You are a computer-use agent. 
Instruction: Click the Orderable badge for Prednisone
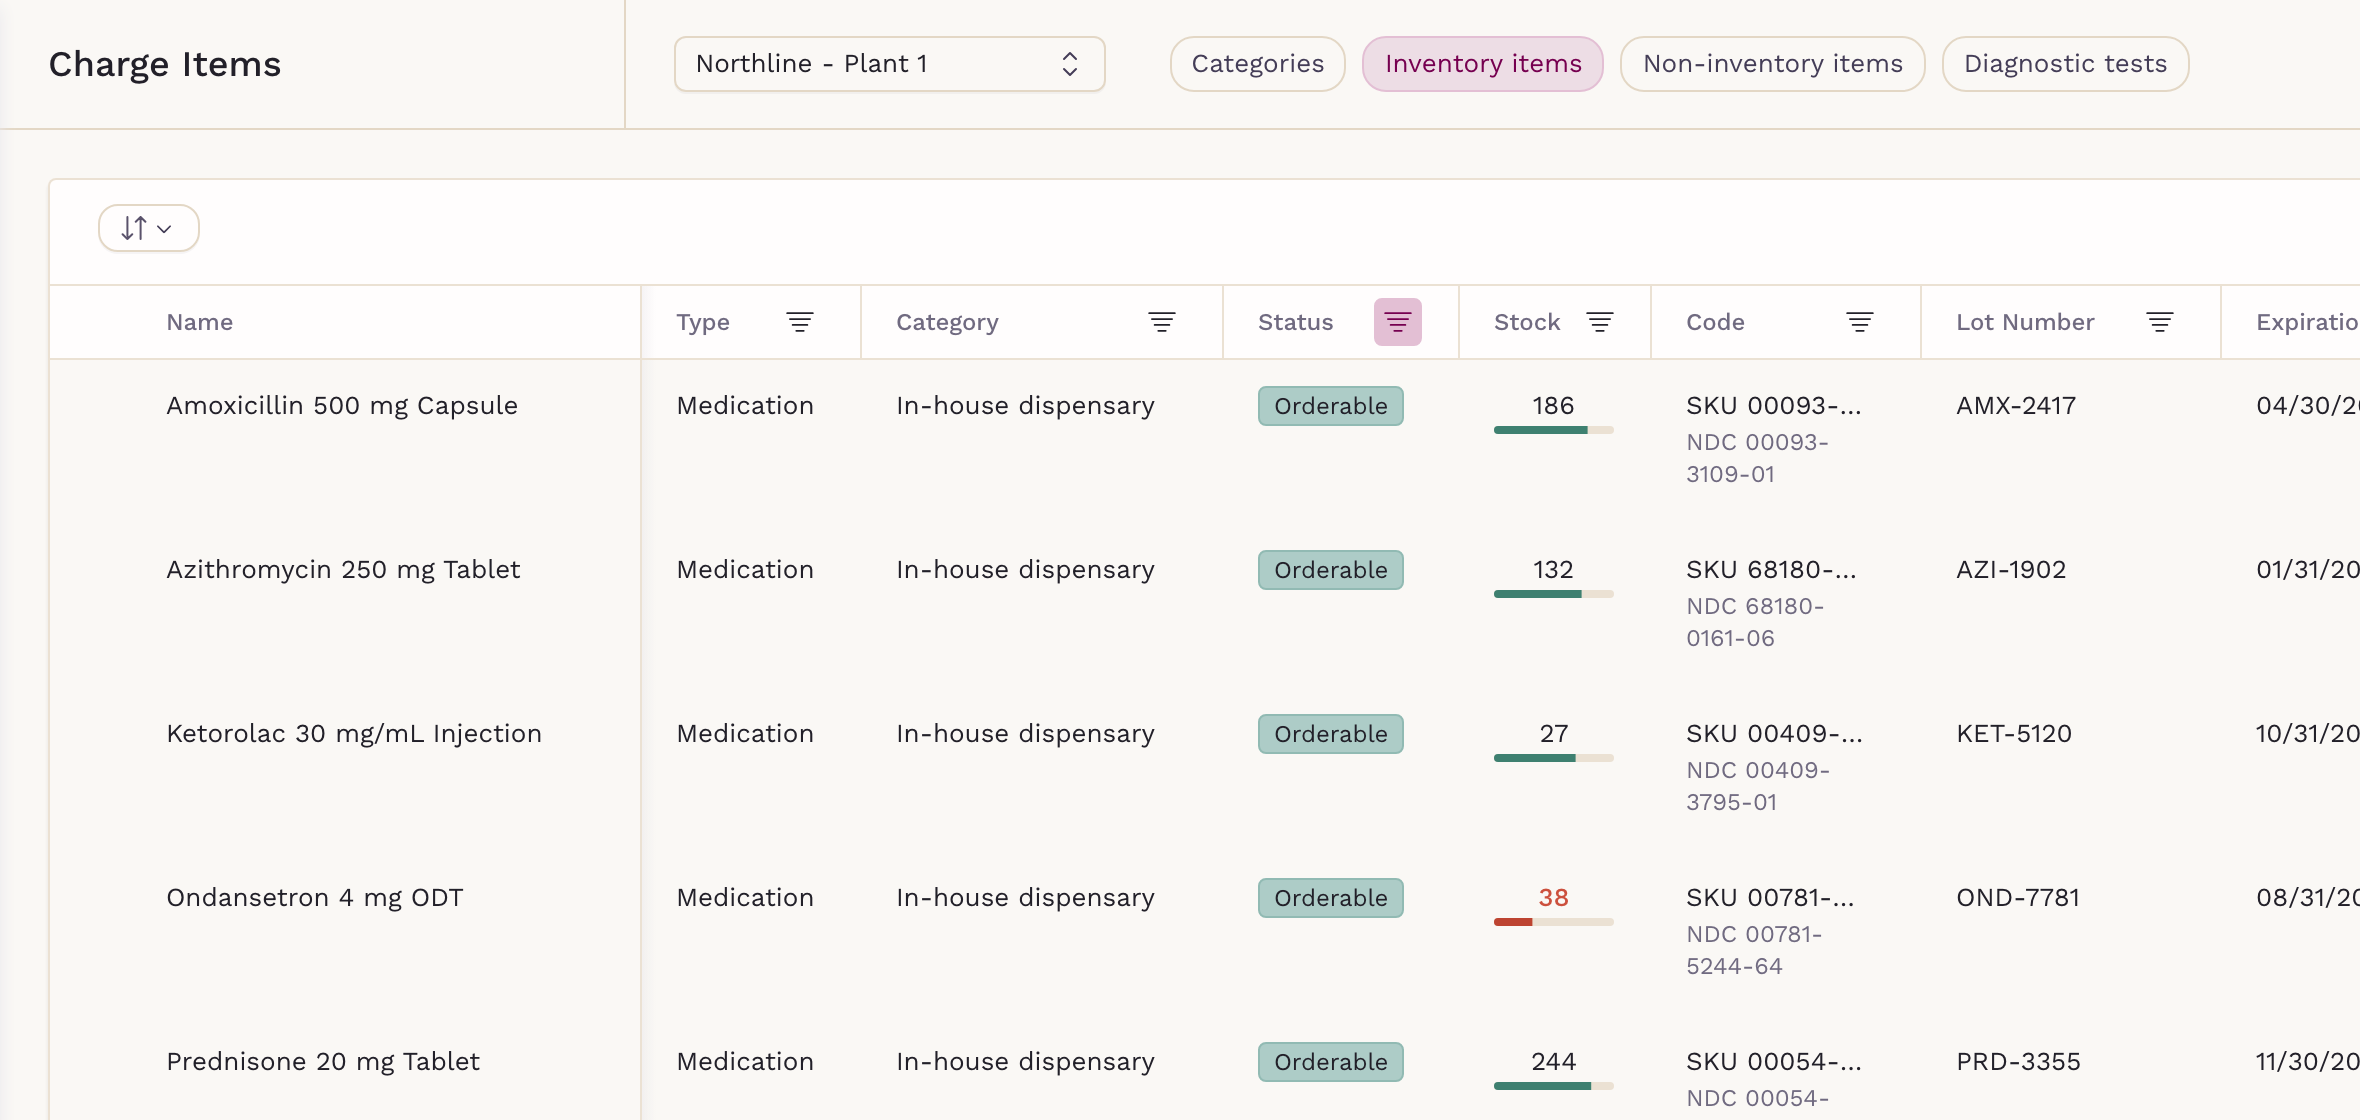(x=1330, y=1062)
